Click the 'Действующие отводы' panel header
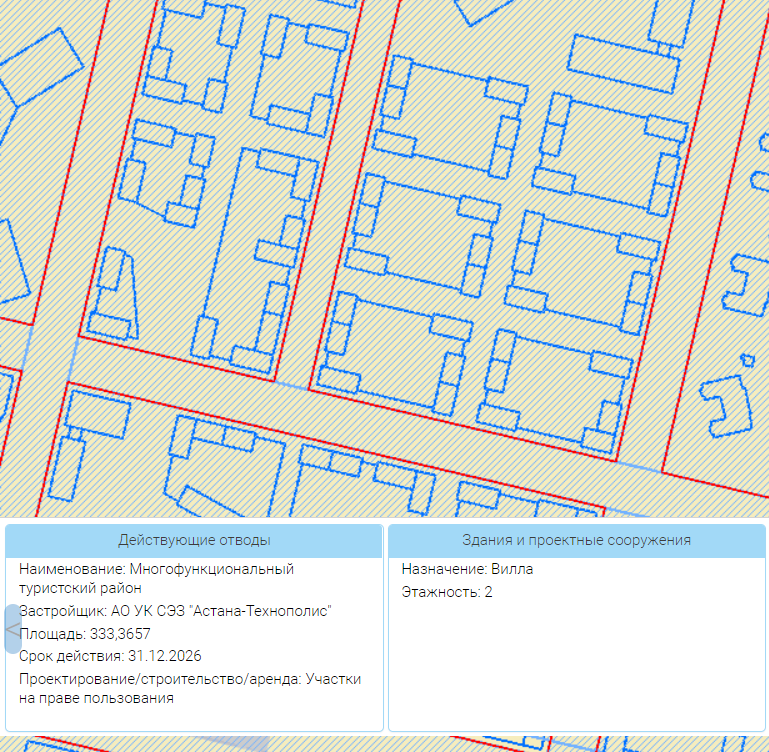The height and width of the screenshot is (752, 769). point(194,540)
